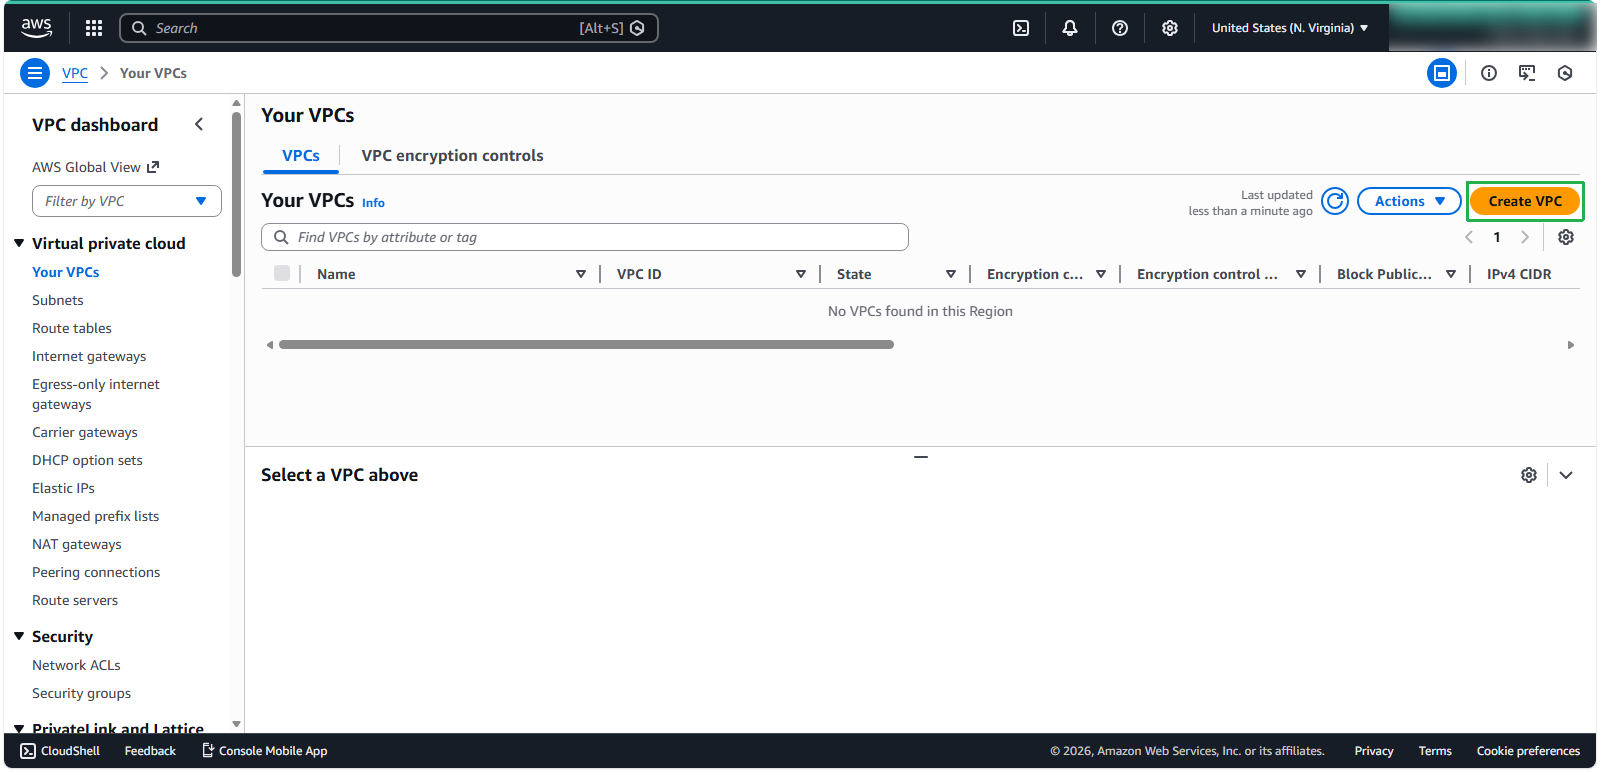Image resolution: width=1600 pixels, height=772 pixels.
Task: Open DHCP option sets in sidebar
Action: click(87, 460)
